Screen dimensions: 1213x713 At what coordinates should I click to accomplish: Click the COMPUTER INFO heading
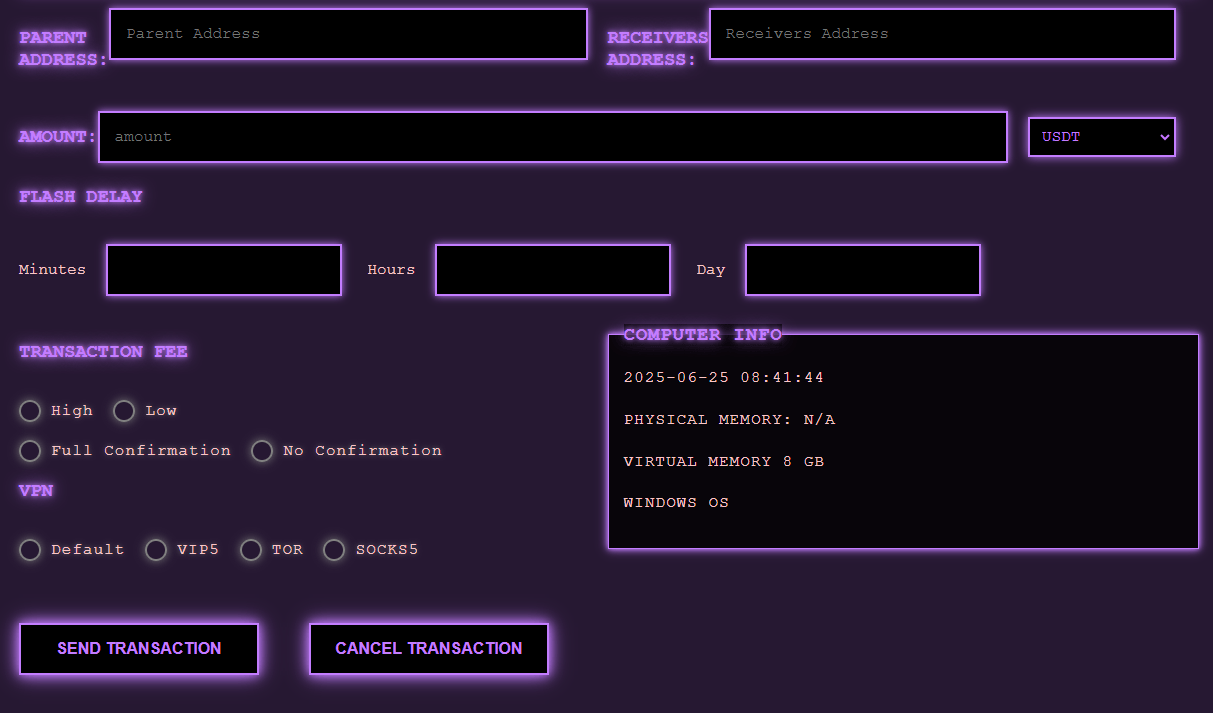[x=703, y=335]
